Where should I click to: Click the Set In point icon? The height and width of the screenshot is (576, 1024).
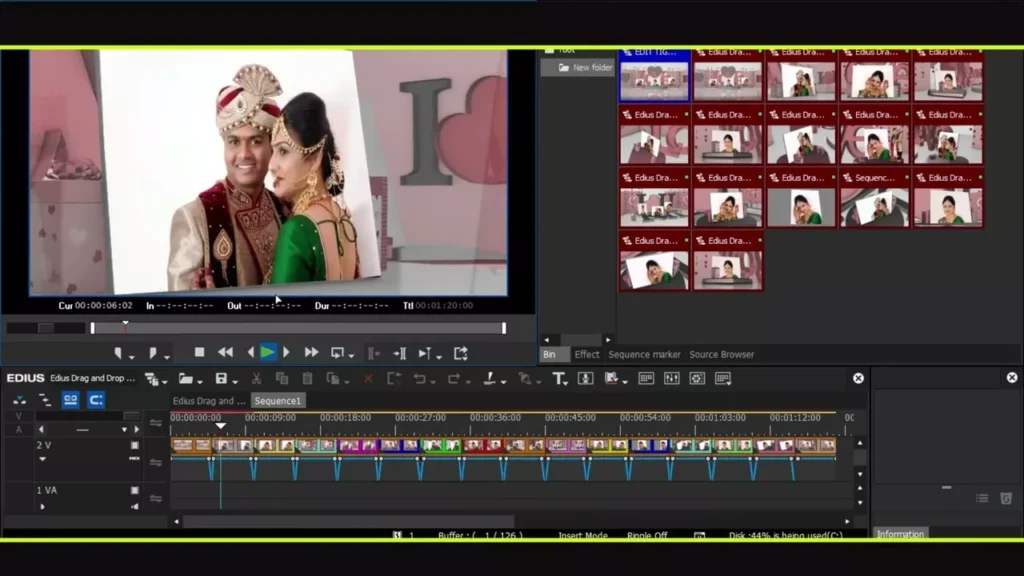tap(118, 353)
